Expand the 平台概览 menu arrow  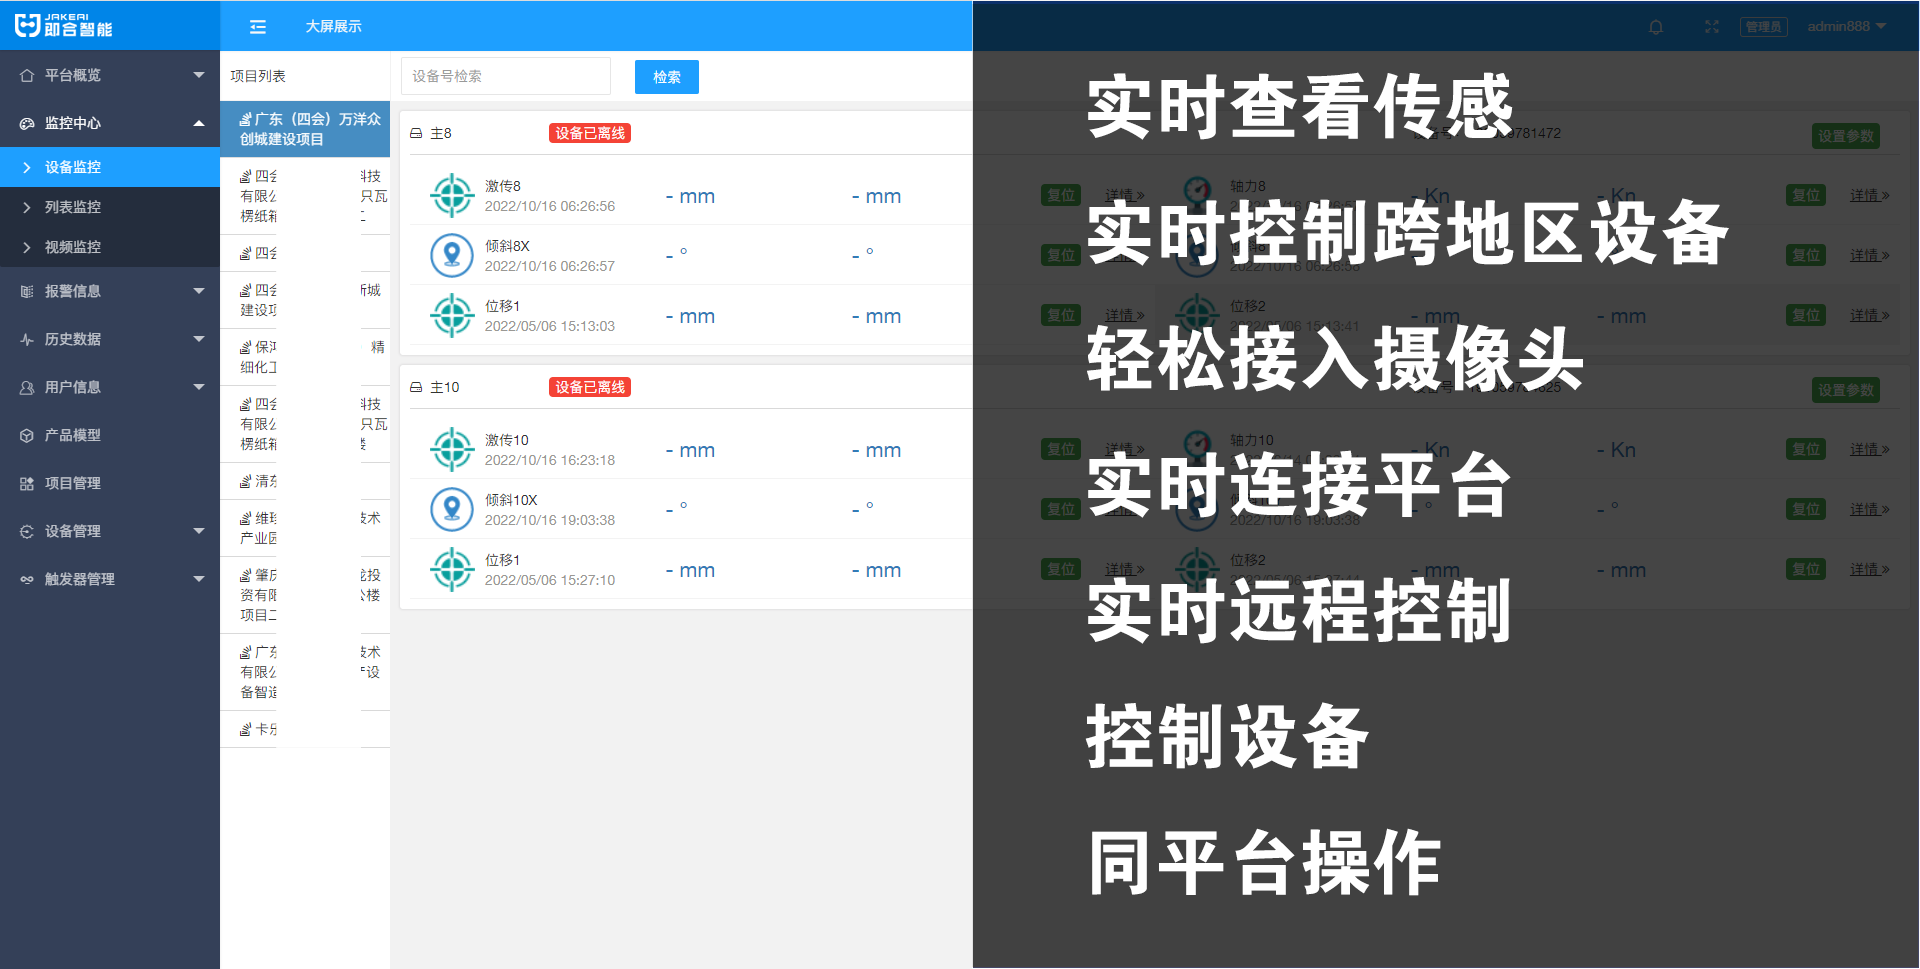point(199,75)
